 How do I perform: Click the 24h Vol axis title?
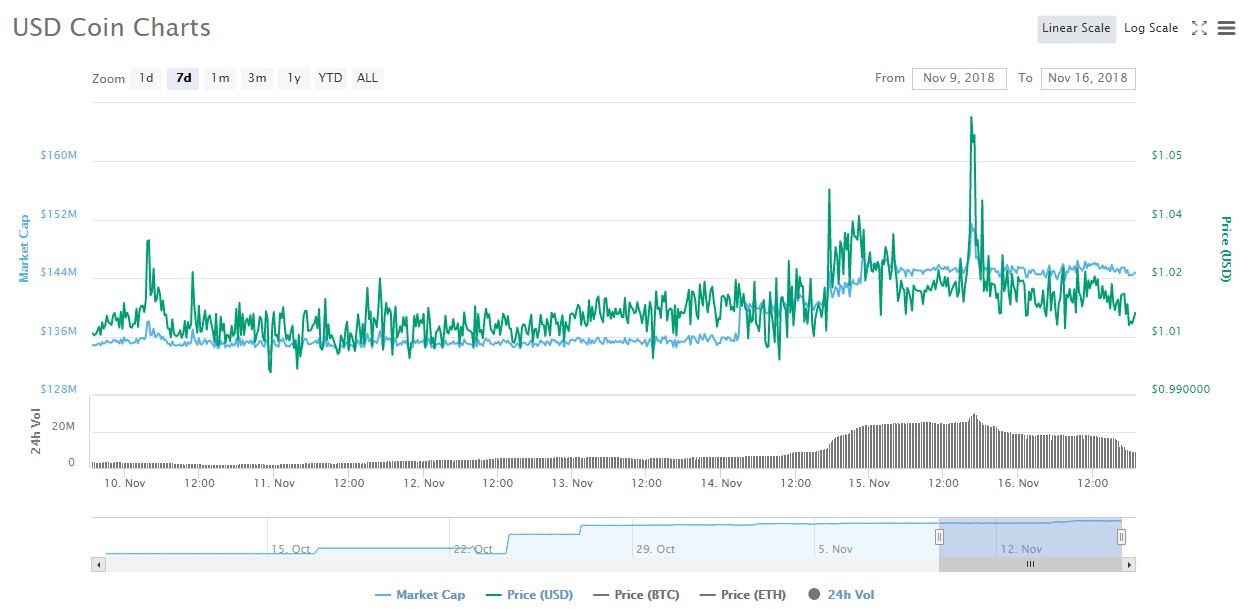pos(36,431)
